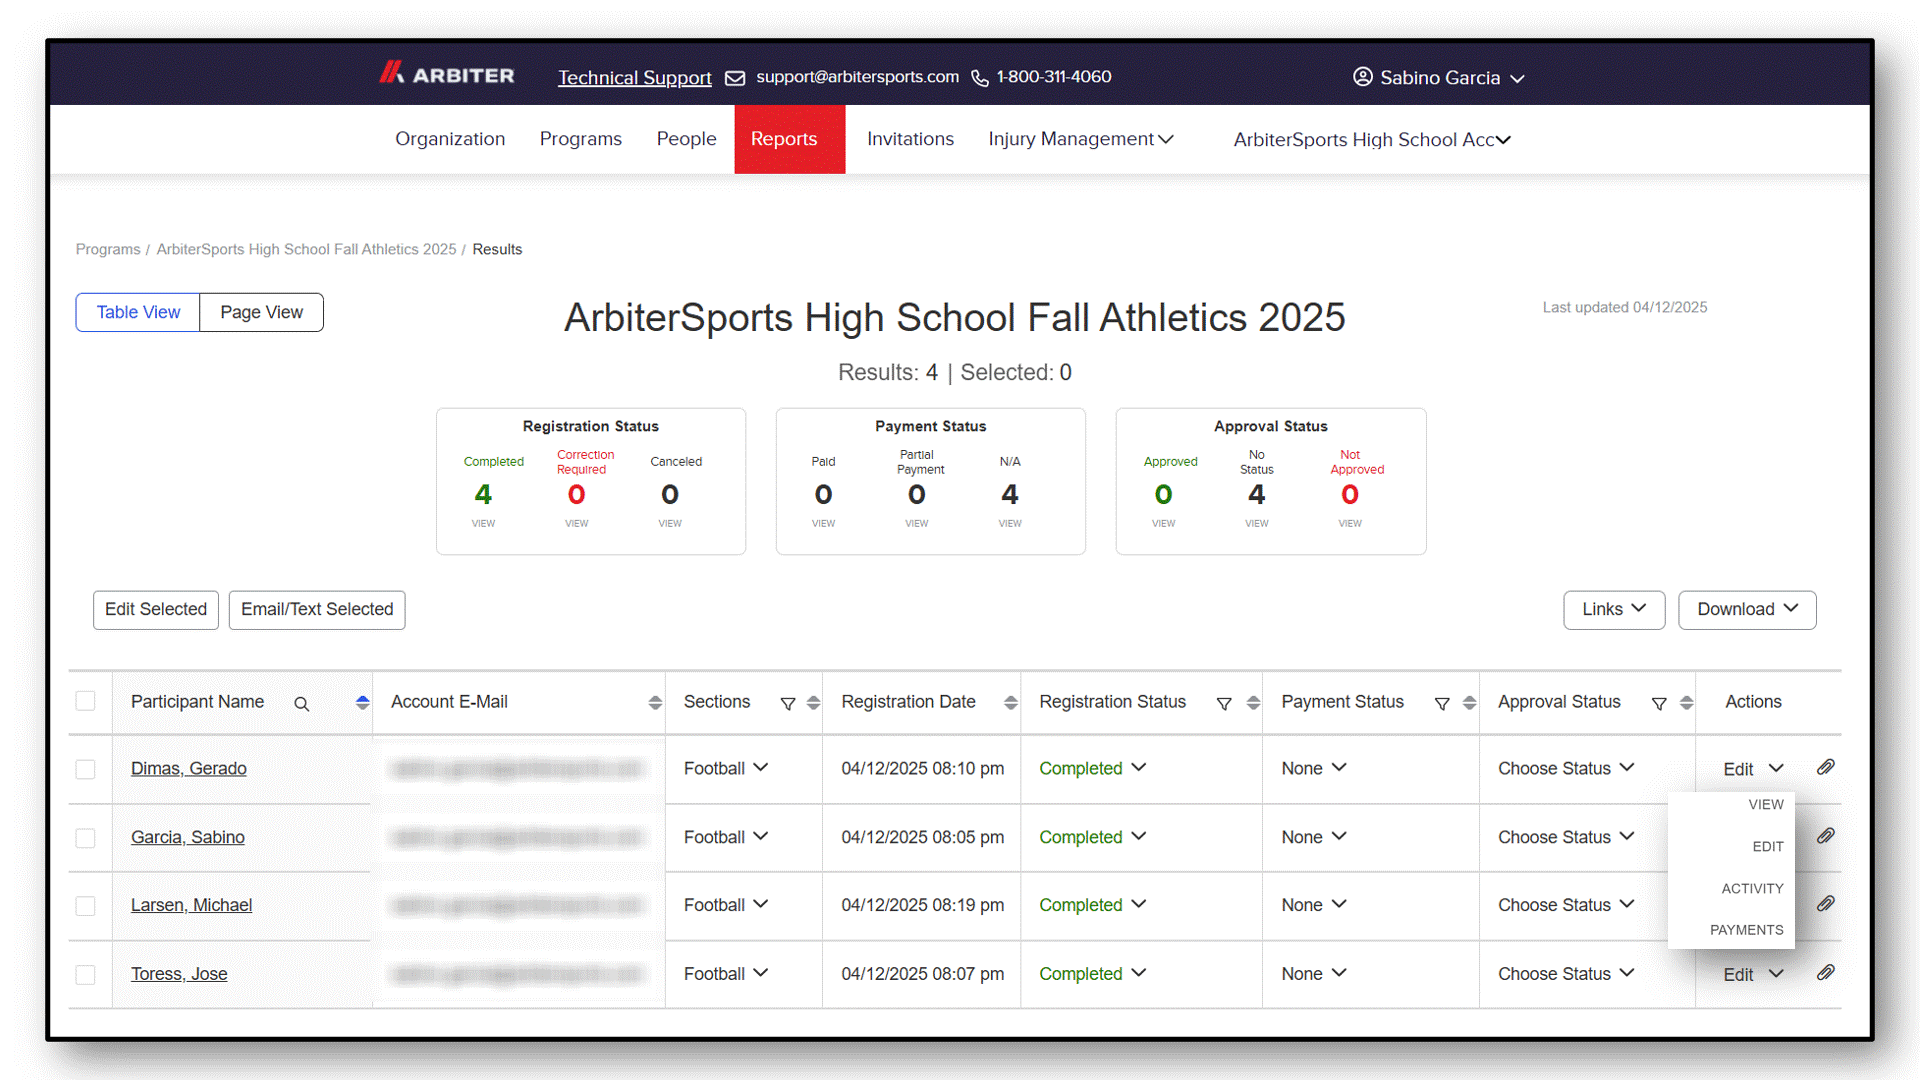This screenshot has width=1920, height=1080.
Task: Click the search icon beside Participant Name
Action: (301, 704)
